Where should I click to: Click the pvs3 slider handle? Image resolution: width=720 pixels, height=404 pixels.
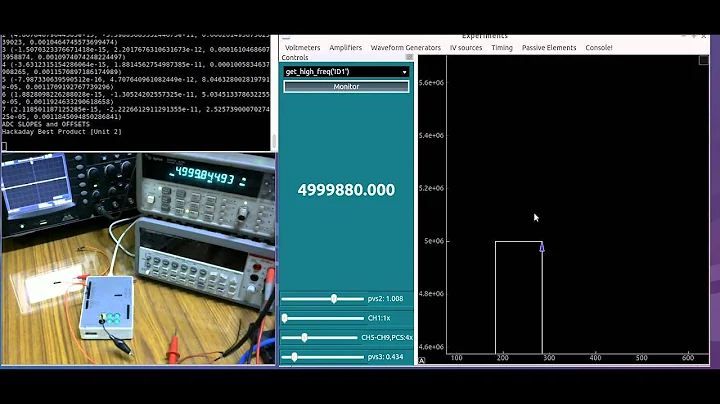tap(294, 357)
